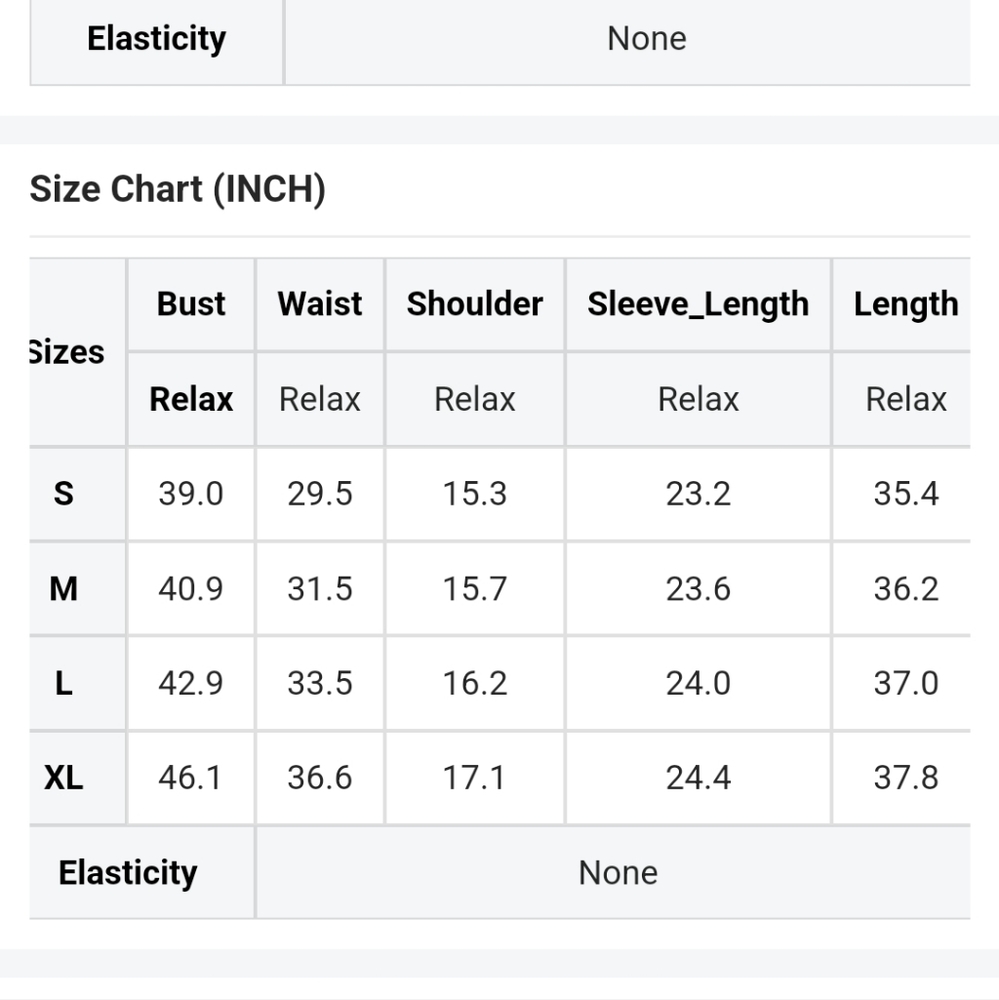
Task: Select the Length column header
Action: coord(906,304)
